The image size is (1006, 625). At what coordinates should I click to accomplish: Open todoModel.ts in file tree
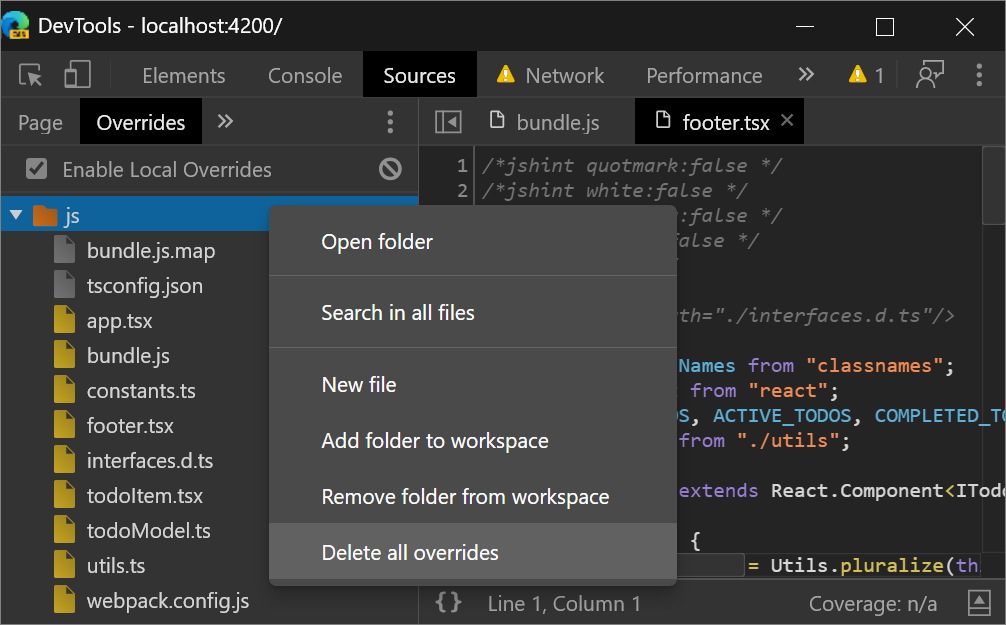[x=149, y=531]
